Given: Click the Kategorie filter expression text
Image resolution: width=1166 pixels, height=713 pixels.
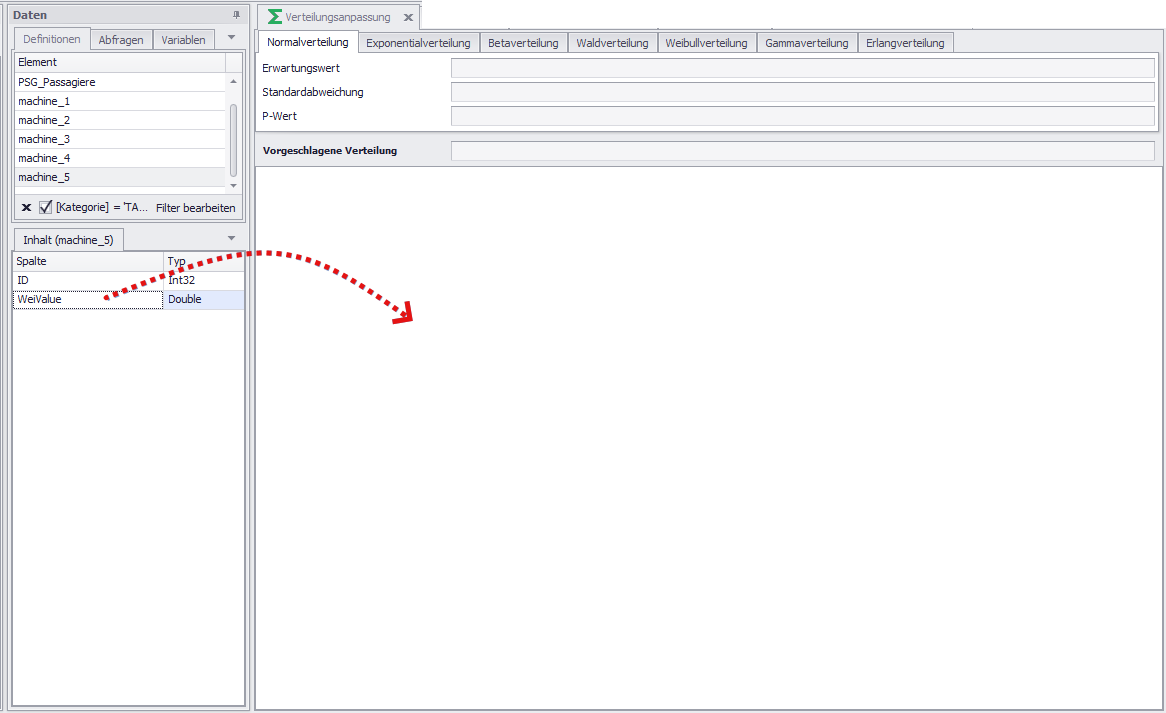Looking at the screenshot, I should point(102,208).
